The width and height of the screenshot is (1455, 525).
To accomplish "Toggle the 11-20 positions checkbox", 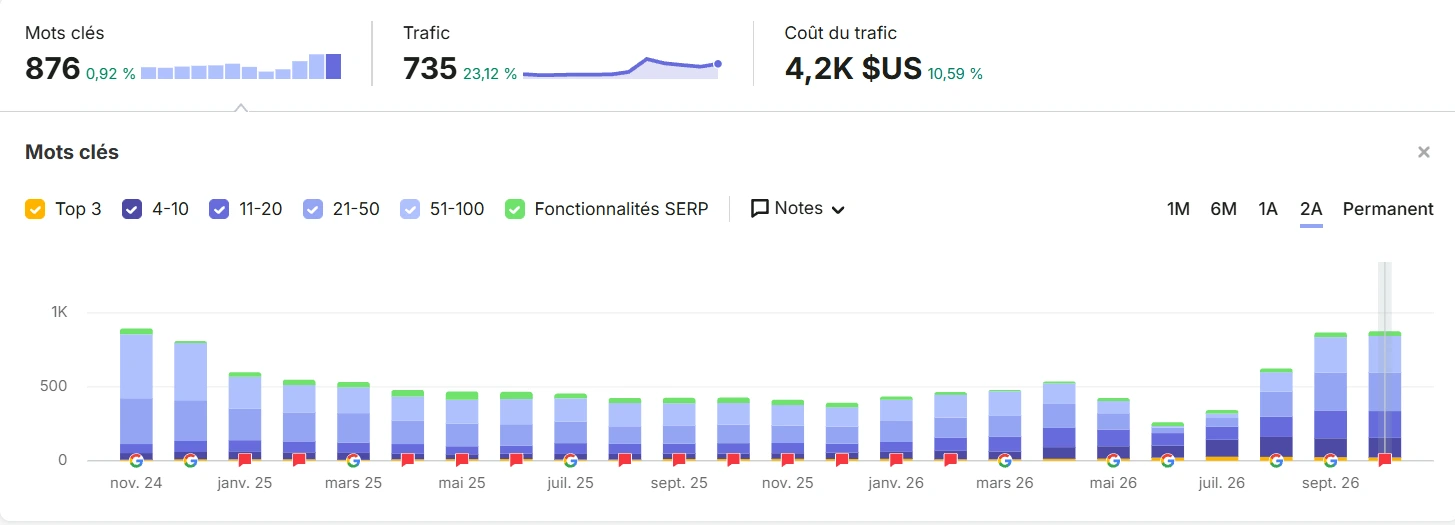I will tap(219, 209).
